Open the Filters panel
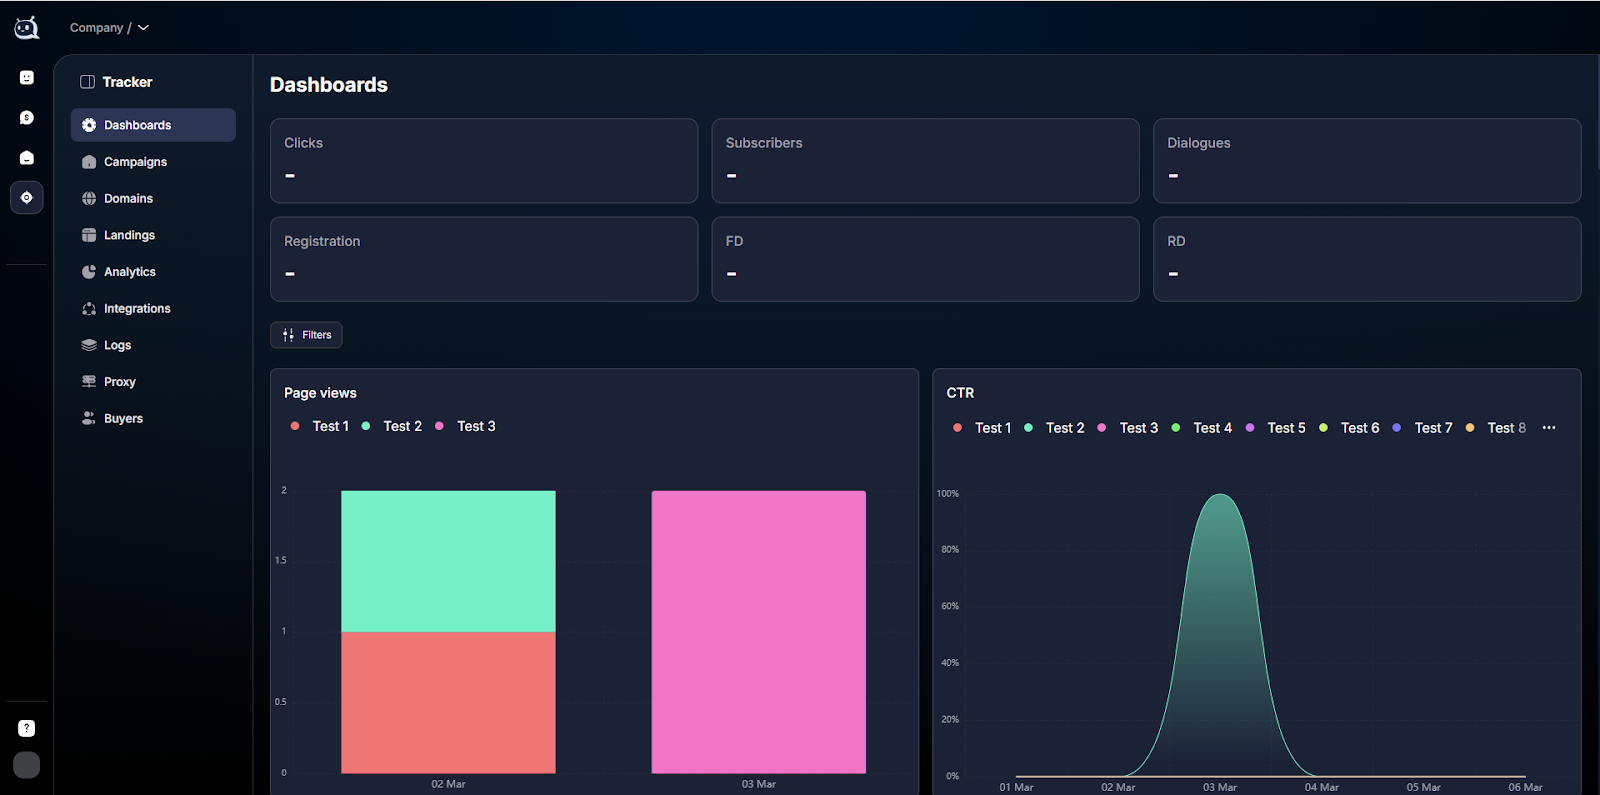This screenshot has height=795, width=1600. 306,335
